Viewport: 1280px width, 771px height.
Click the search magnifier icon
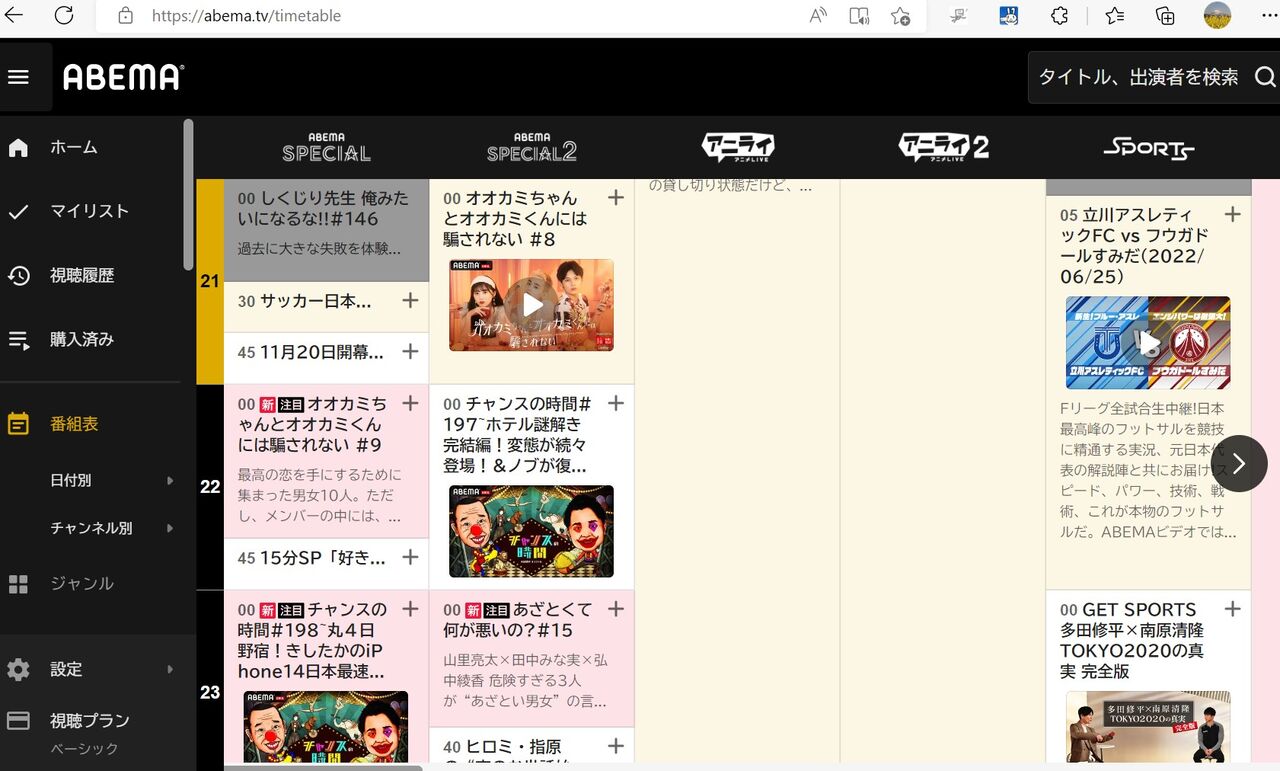click(x=1266, y=76)
